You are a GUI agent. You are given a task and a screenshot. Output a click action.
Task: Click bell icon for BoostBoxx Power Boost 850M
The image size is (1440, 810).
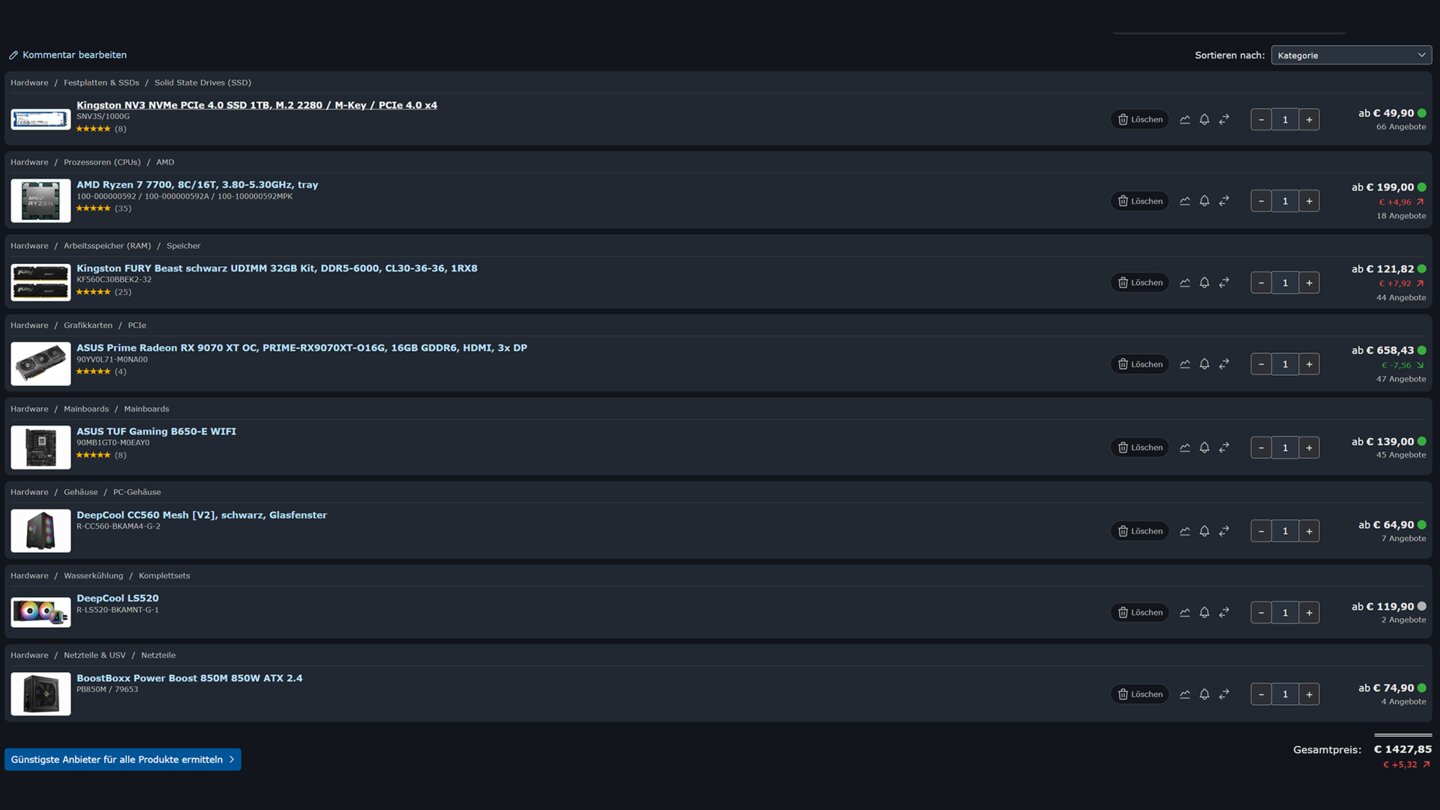1204,694
